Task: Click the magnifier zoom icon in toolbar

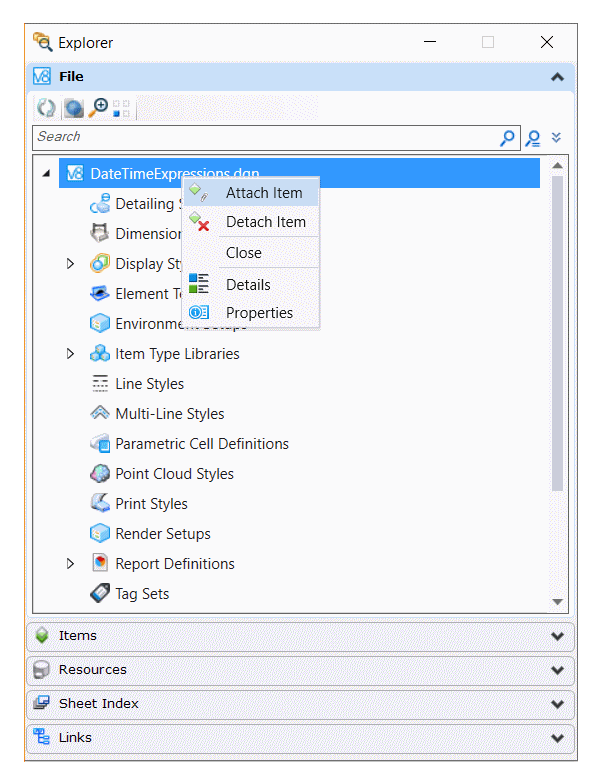Action: tap(98, 107)
